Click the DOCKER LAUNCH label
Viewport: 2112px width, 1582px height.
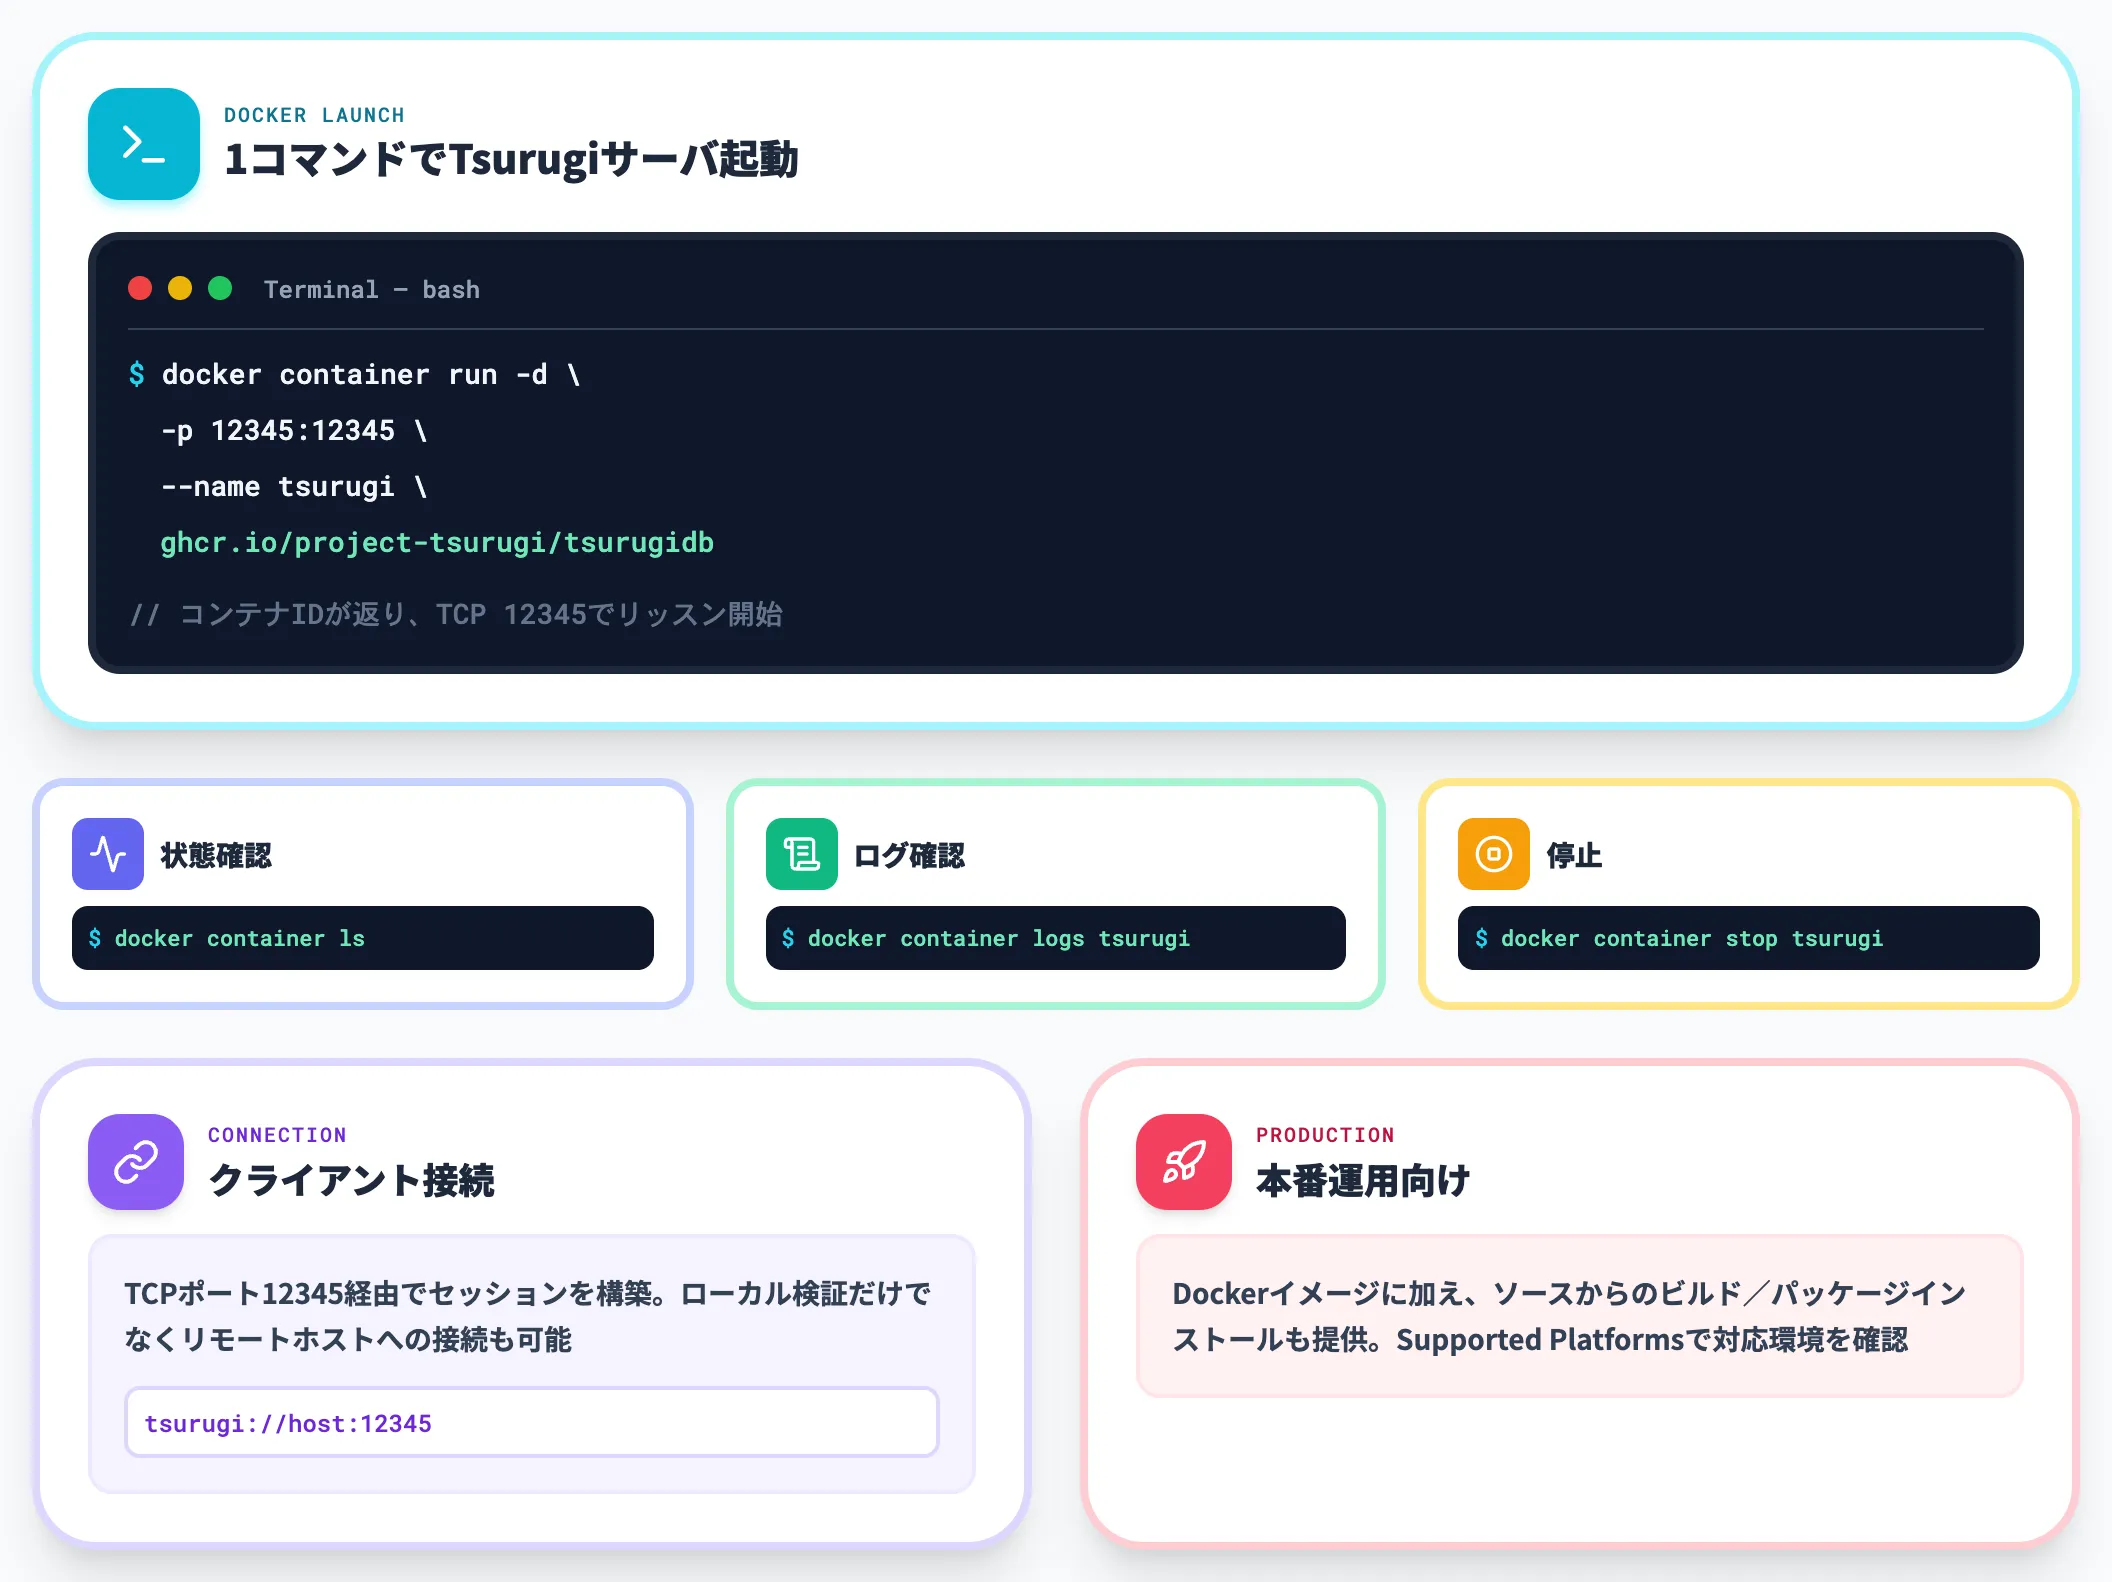314,115
